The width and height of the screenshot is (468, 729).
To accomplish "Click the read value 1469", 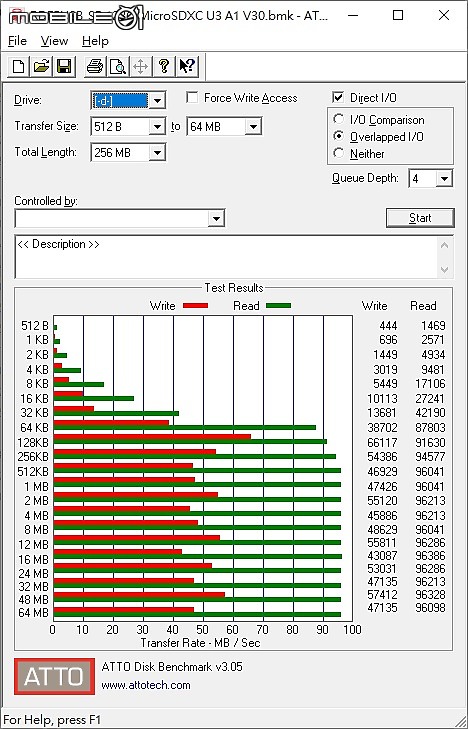I will click(x=433, y=326).
